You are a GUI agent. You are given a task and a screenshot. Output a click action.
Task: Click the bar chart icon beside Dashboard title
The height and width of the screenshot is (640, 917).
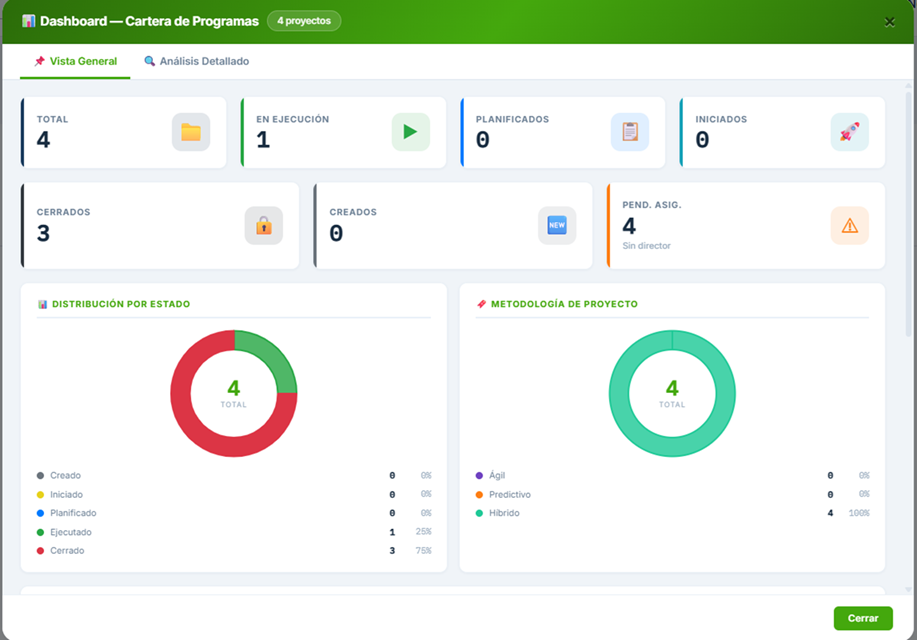click(28, 21)
